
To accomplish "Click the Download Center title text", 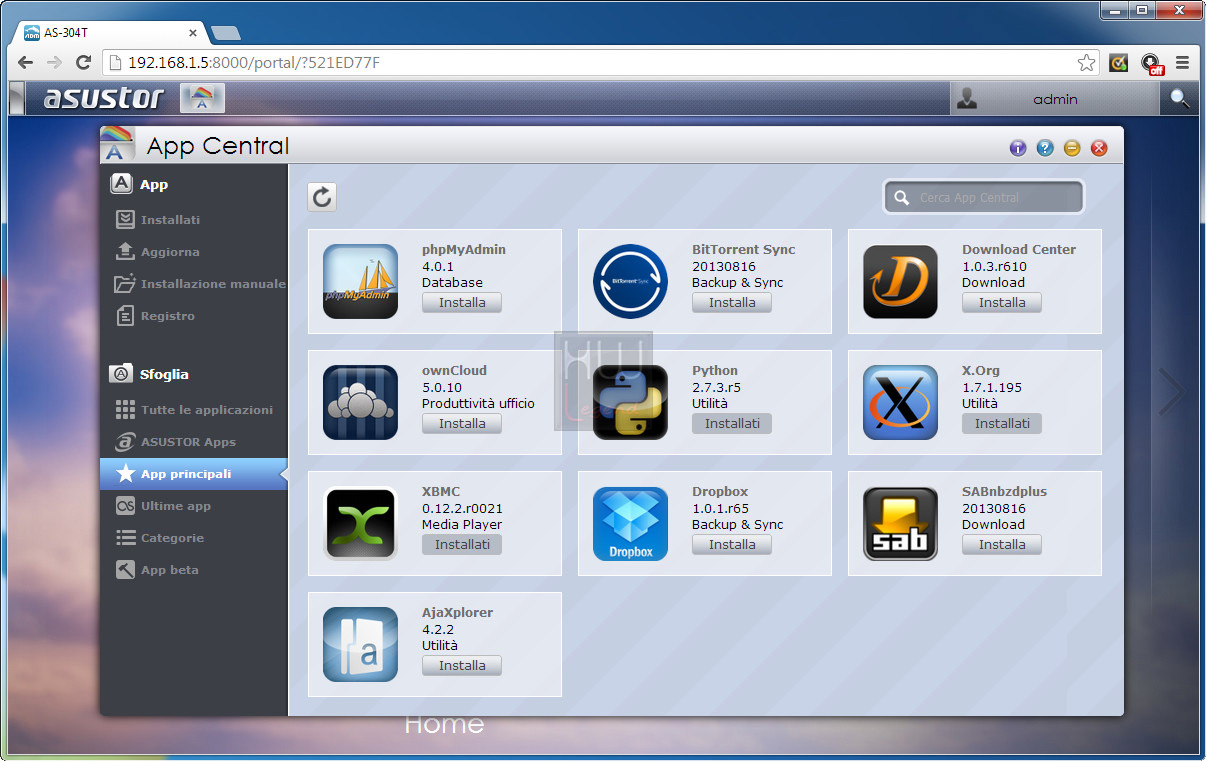I will tap(1019, 250).
